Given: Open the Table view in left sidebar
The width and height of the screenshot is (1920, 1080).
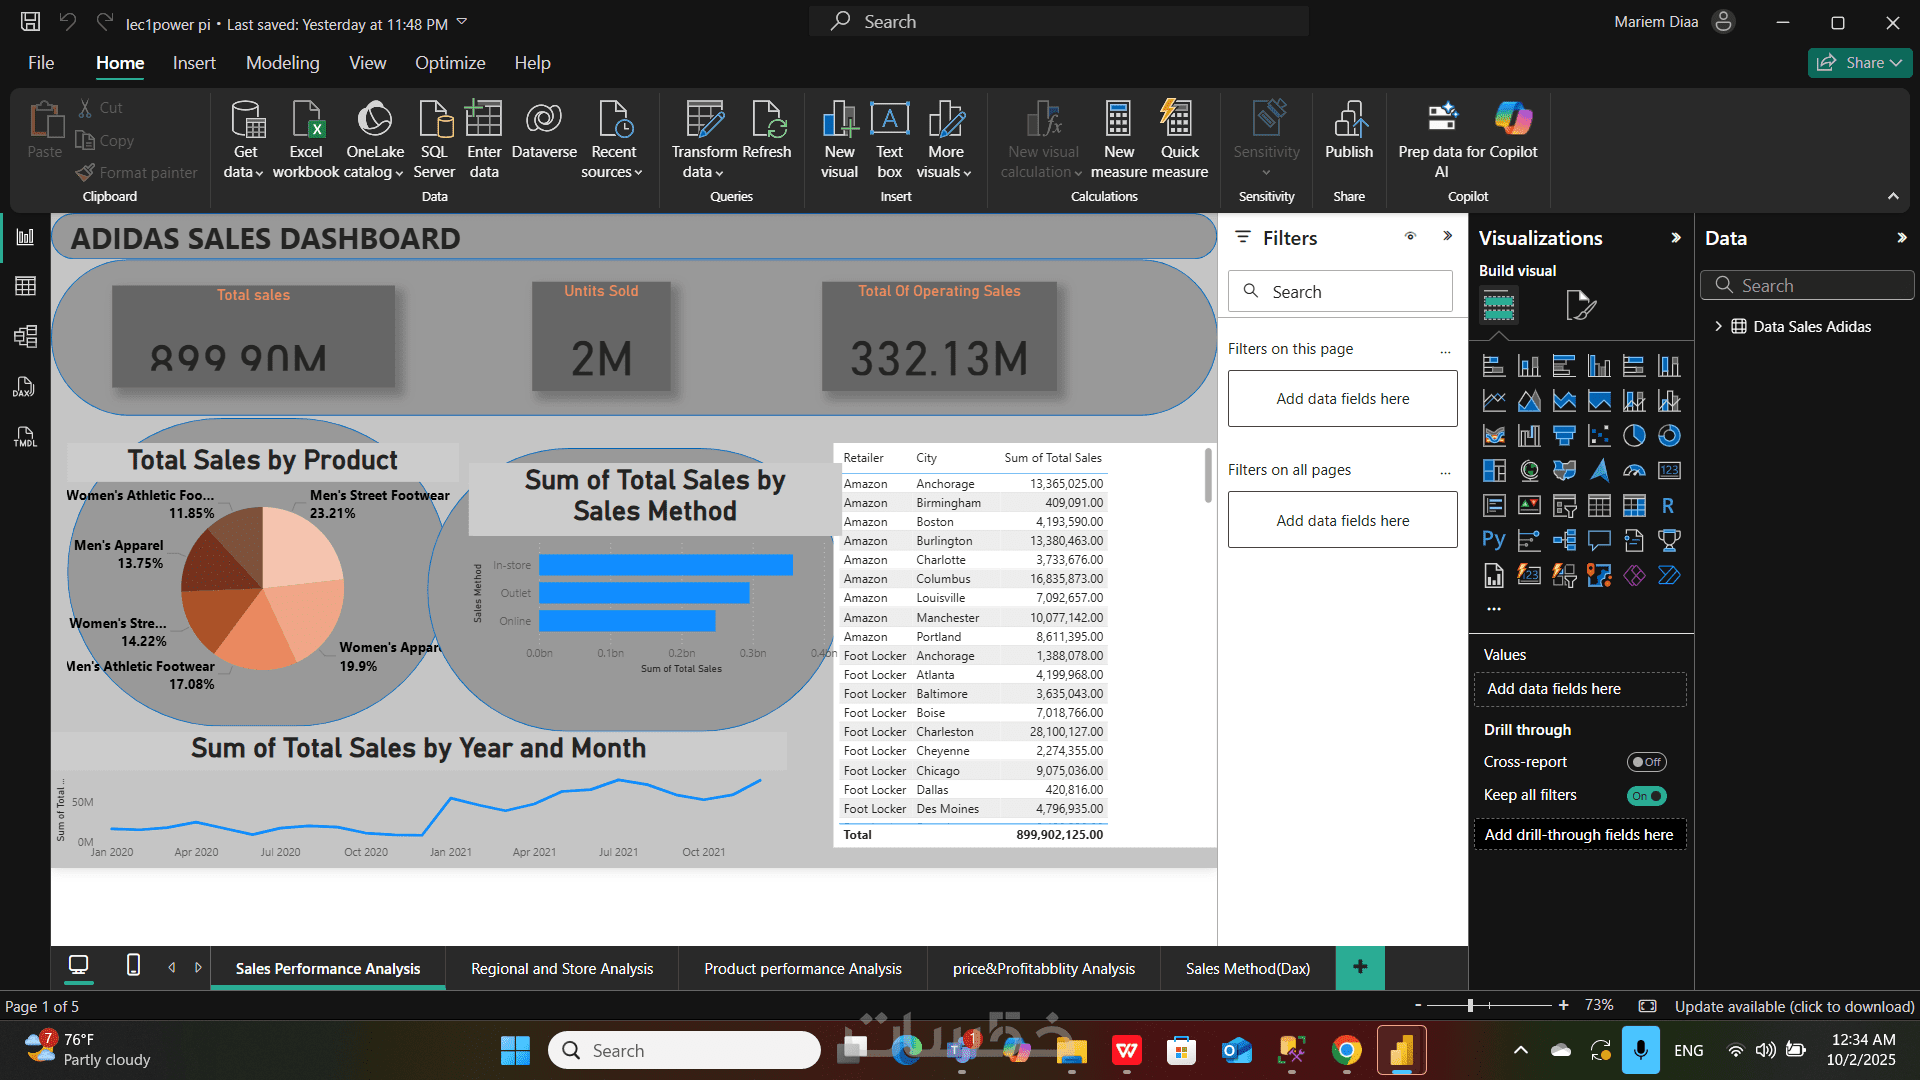Looking at the screenshot, I should point(25,286).
